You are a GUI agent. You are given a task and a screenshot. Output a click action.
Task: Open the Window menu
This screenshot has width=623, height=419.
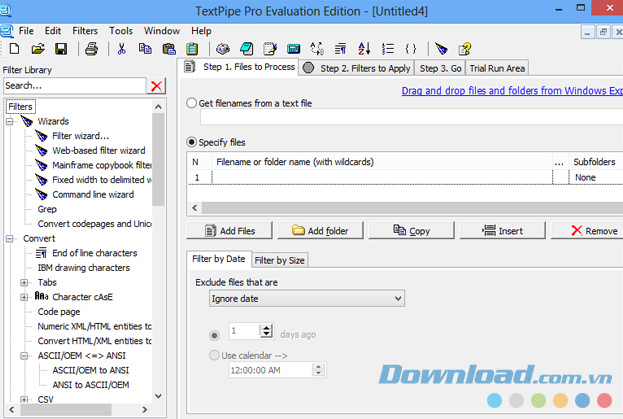pyautogui.click(x=162, y=31)
